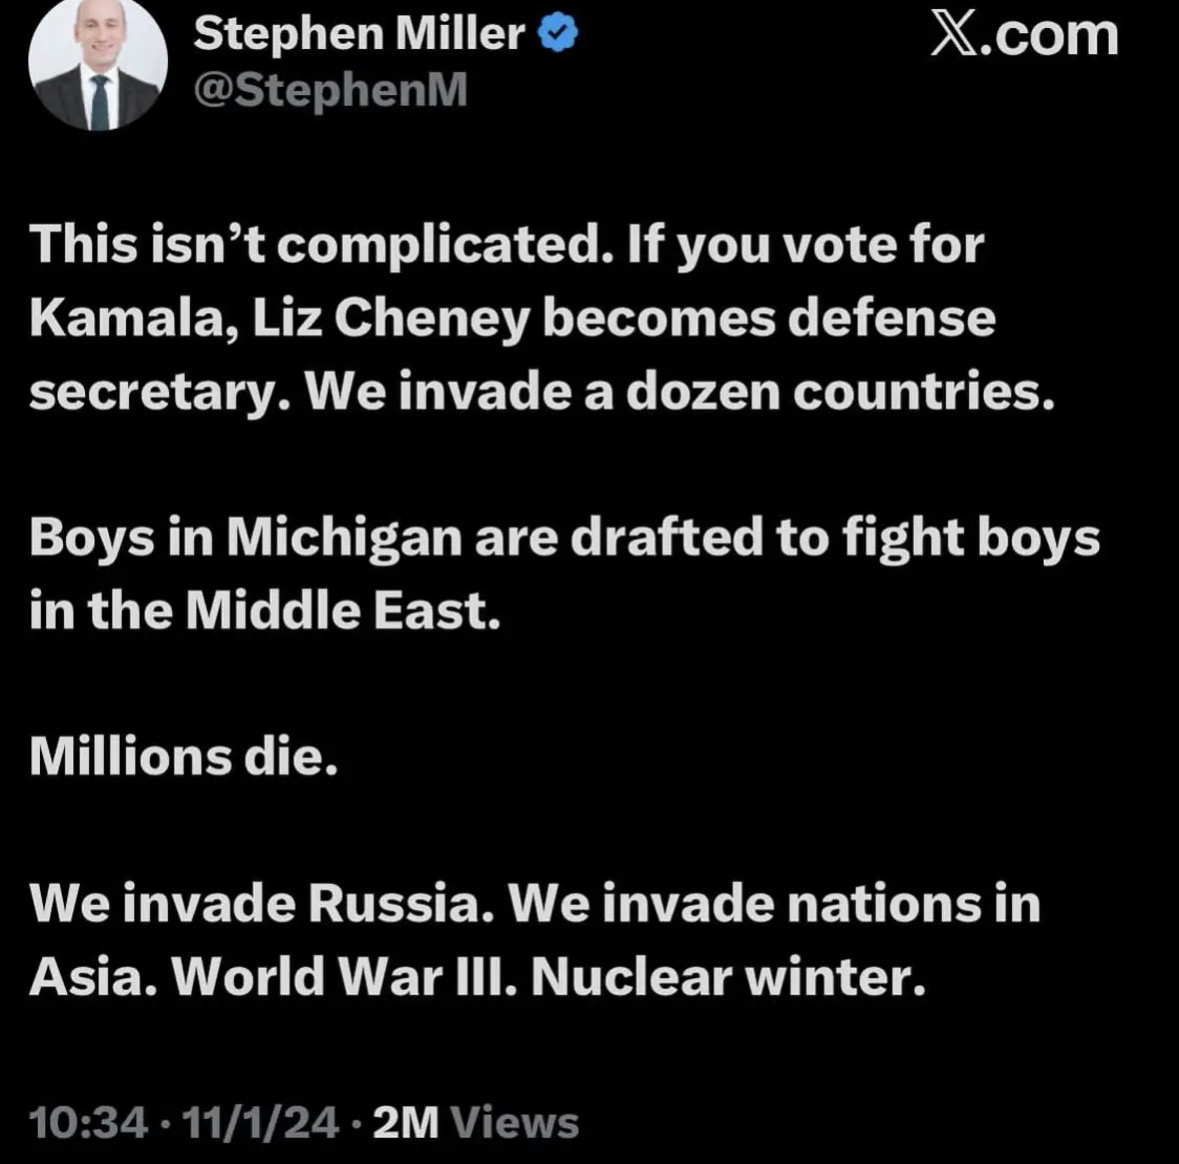This screenshot has height=1164, width=1179.
Task: Open the @StephenM handle link
Action: tap(330, 91)
